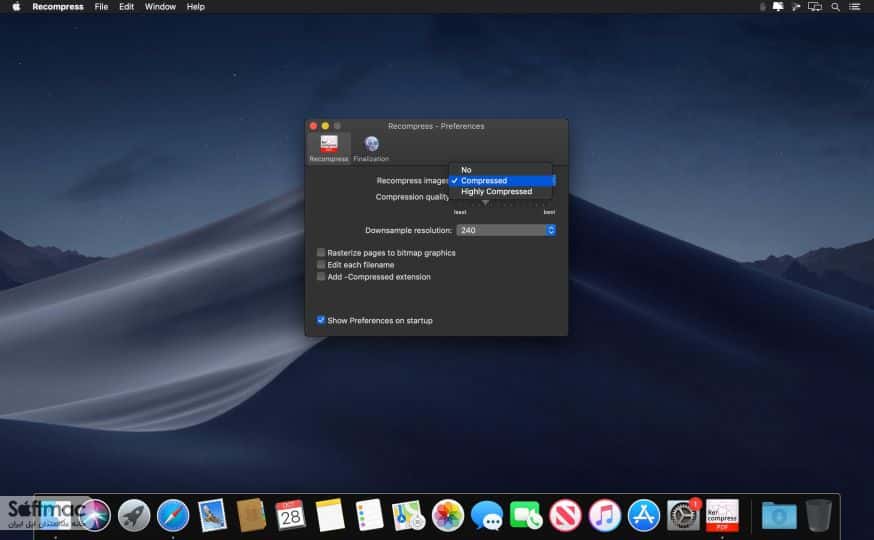Switch to the Finalization preferences tab

tap(371, 148)
